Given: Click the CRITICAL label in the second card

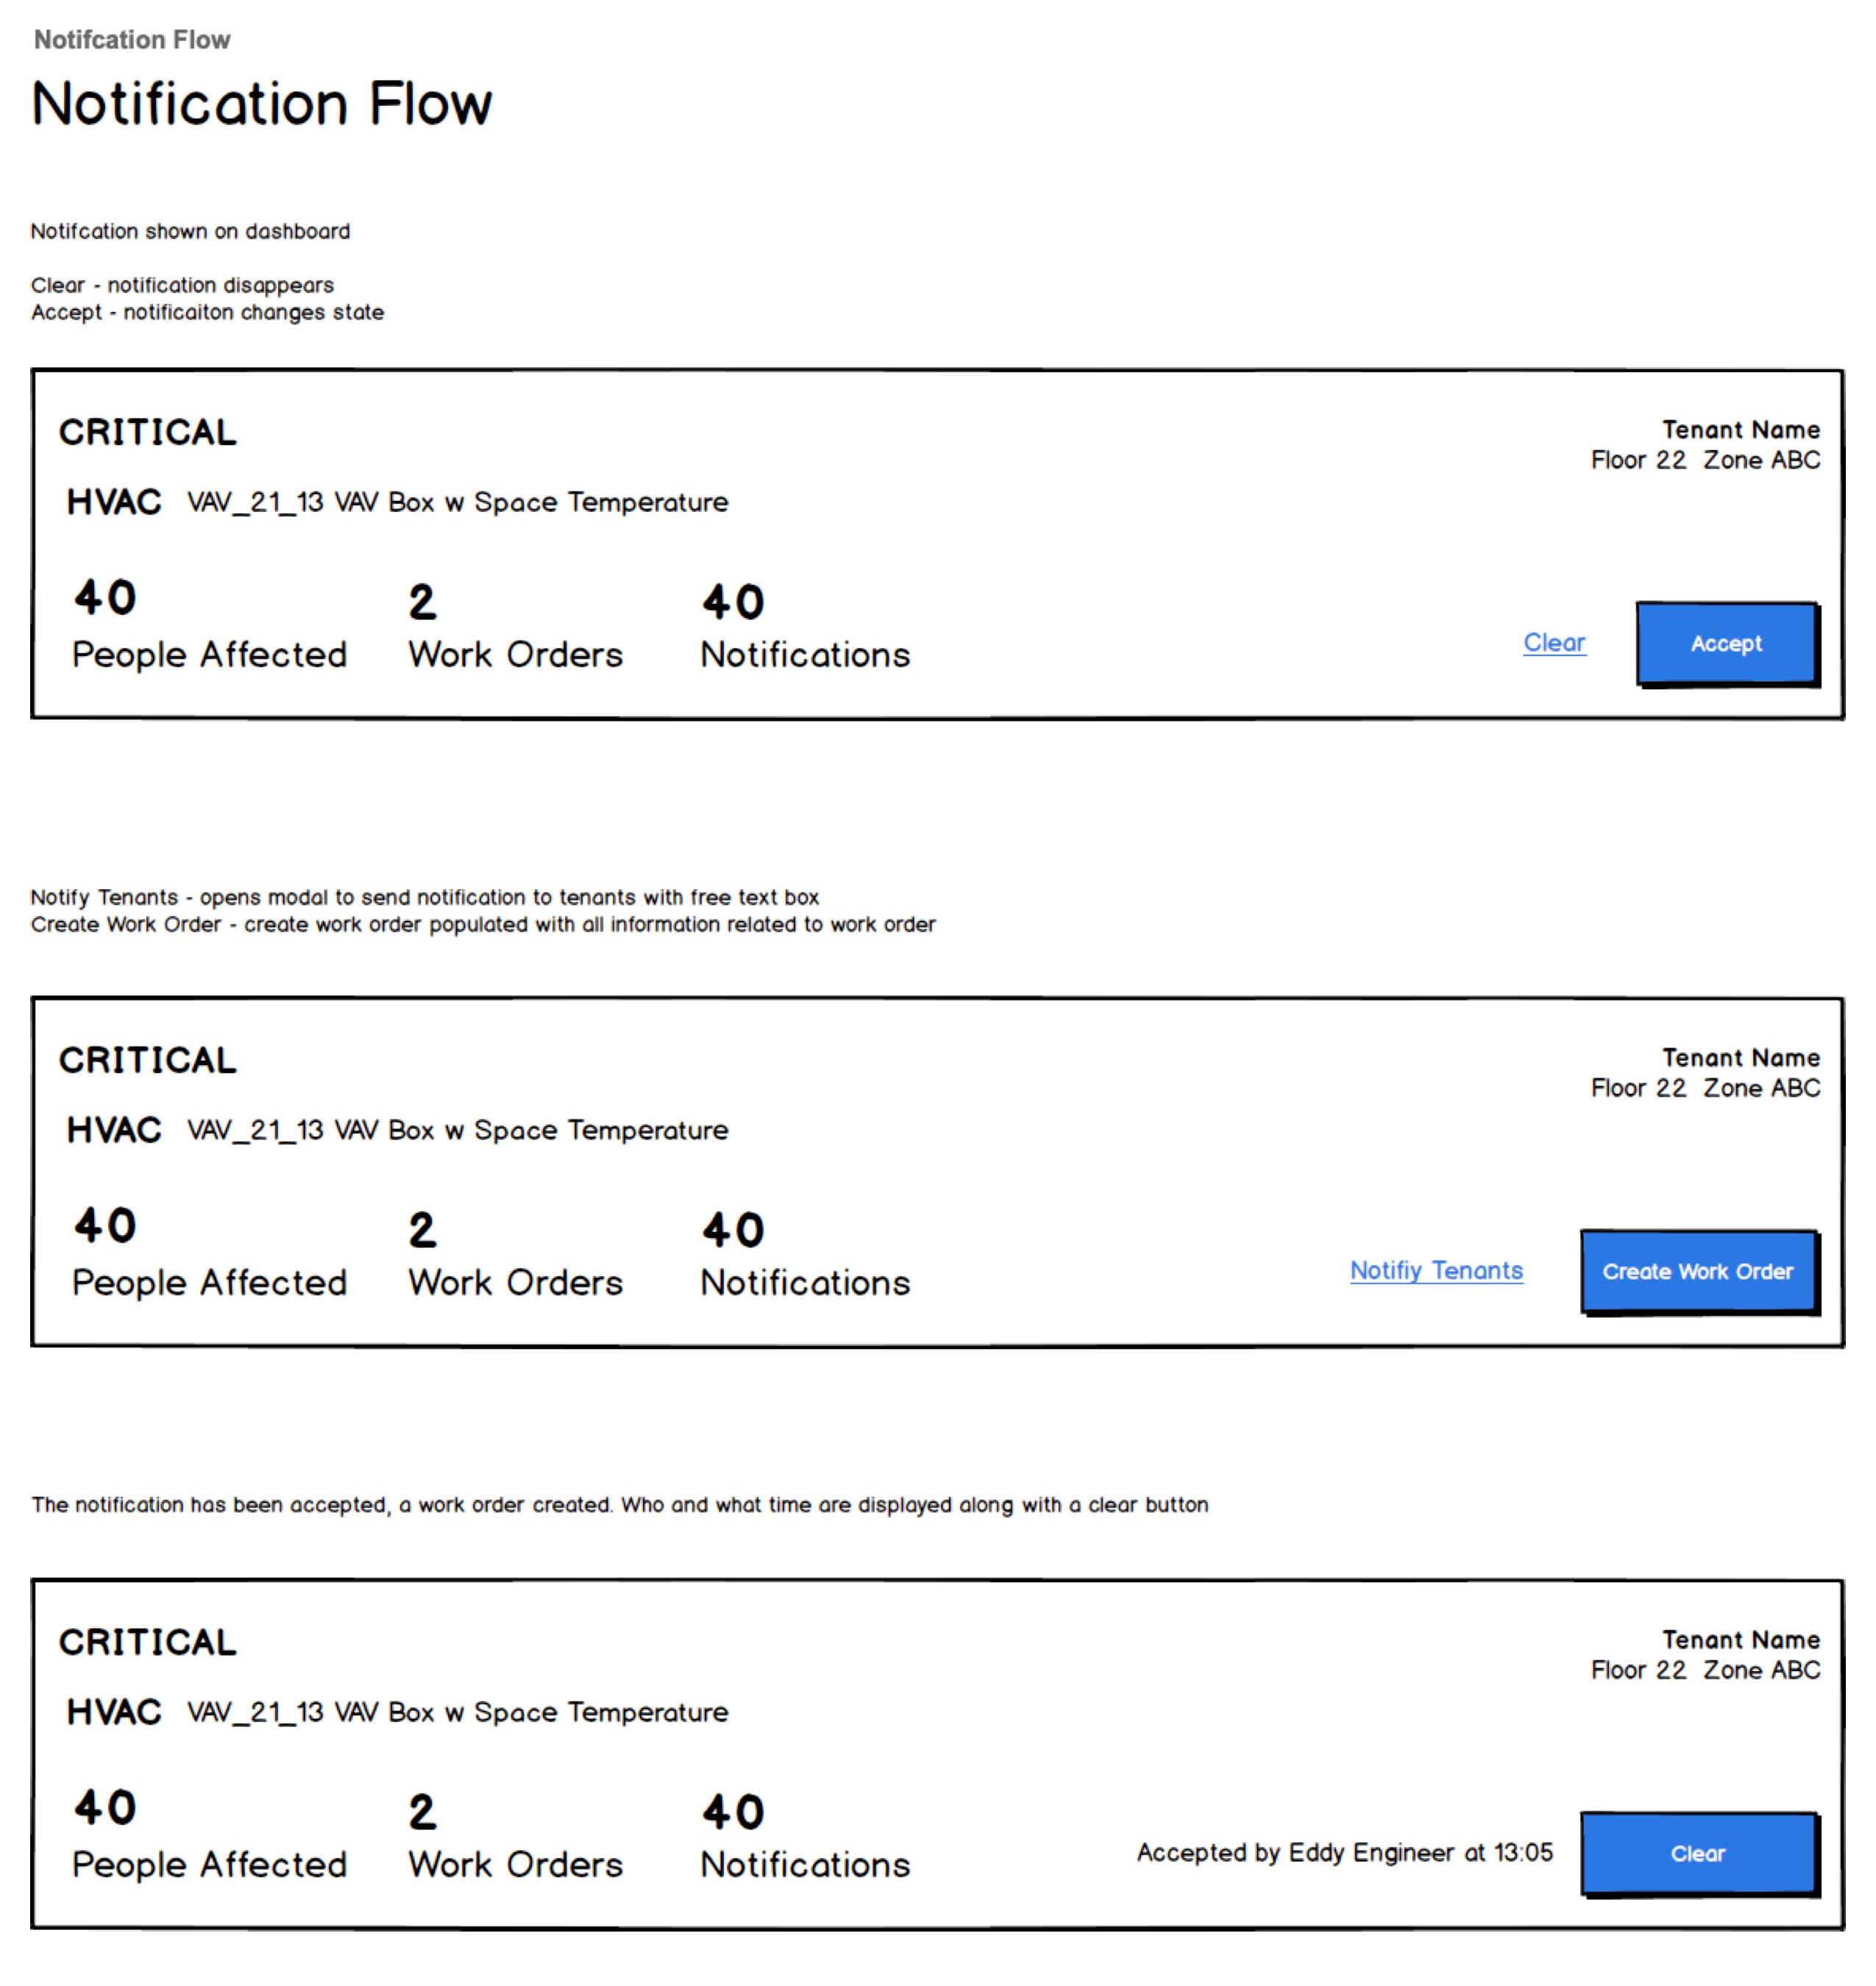Looking at the screenshot, I should click(x=148, y=1060).
